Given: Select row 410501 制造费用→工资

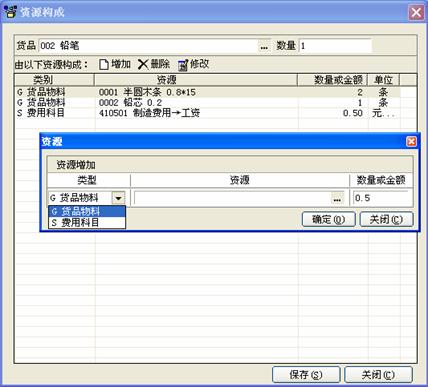Looking at the screenshot, I should [x=208, y=113].
